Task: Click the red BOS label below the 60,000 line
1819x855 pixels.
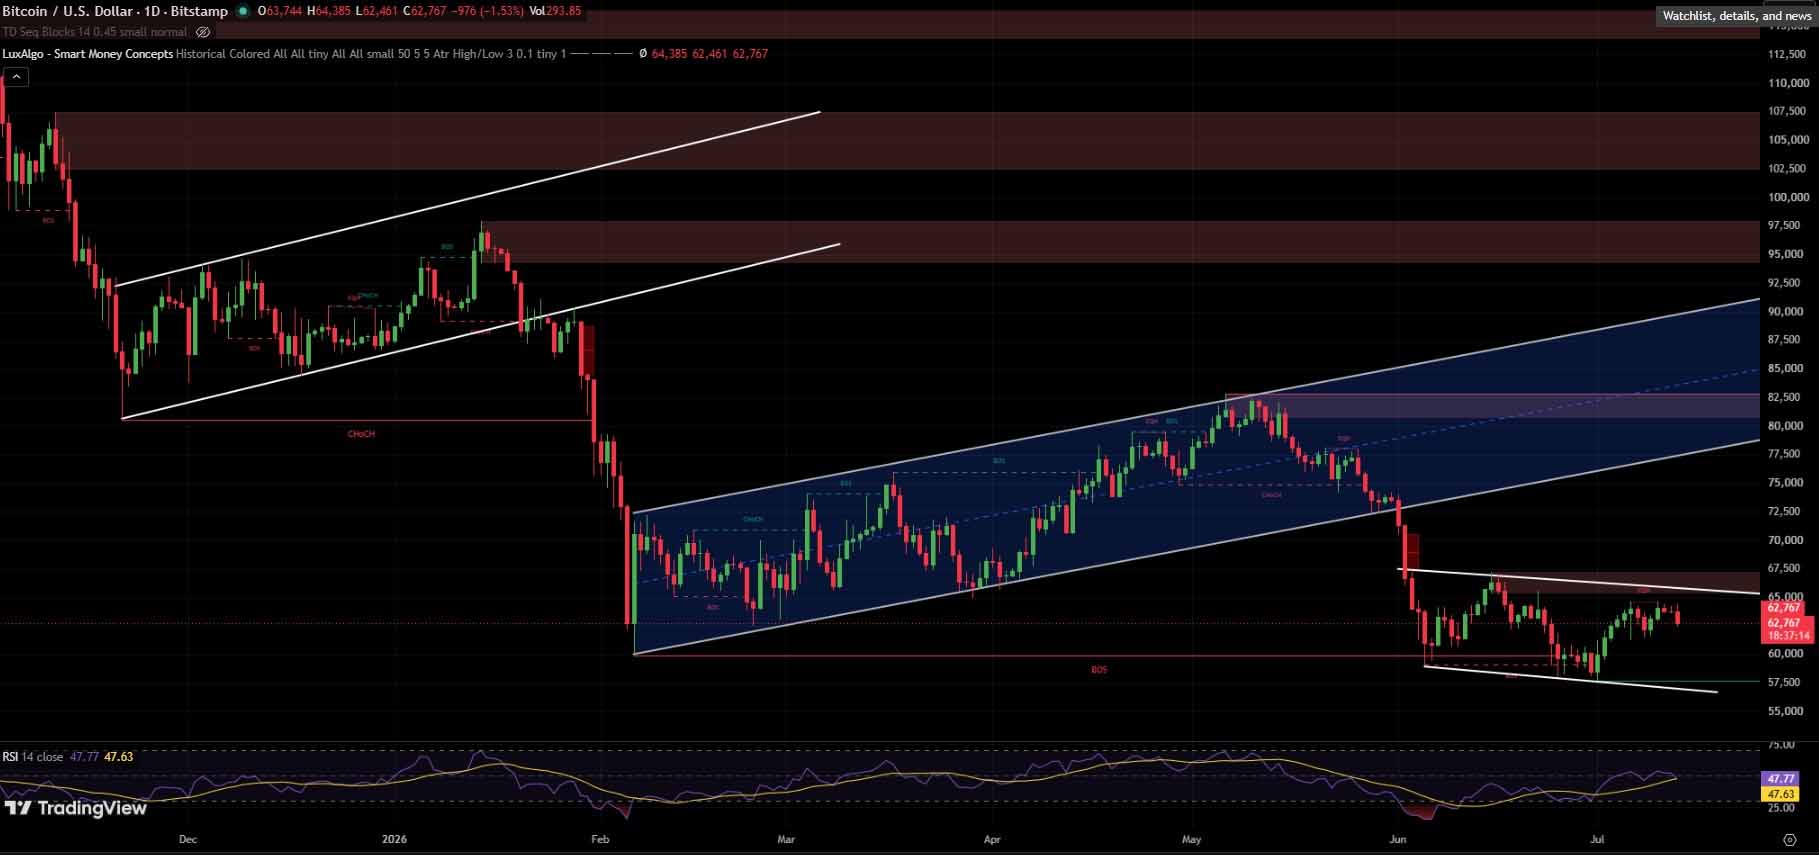Action: (x=1099, y=669)
